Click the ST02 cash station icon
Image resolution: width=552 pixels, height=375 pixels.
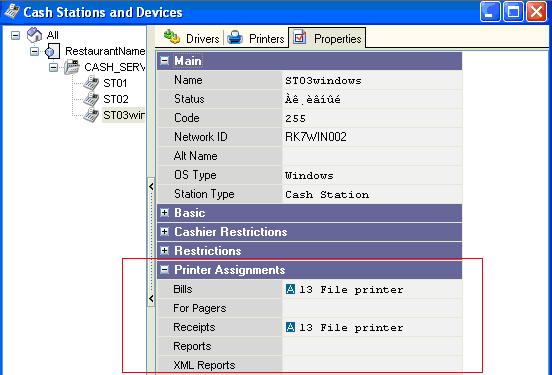[x=92, y=99]
